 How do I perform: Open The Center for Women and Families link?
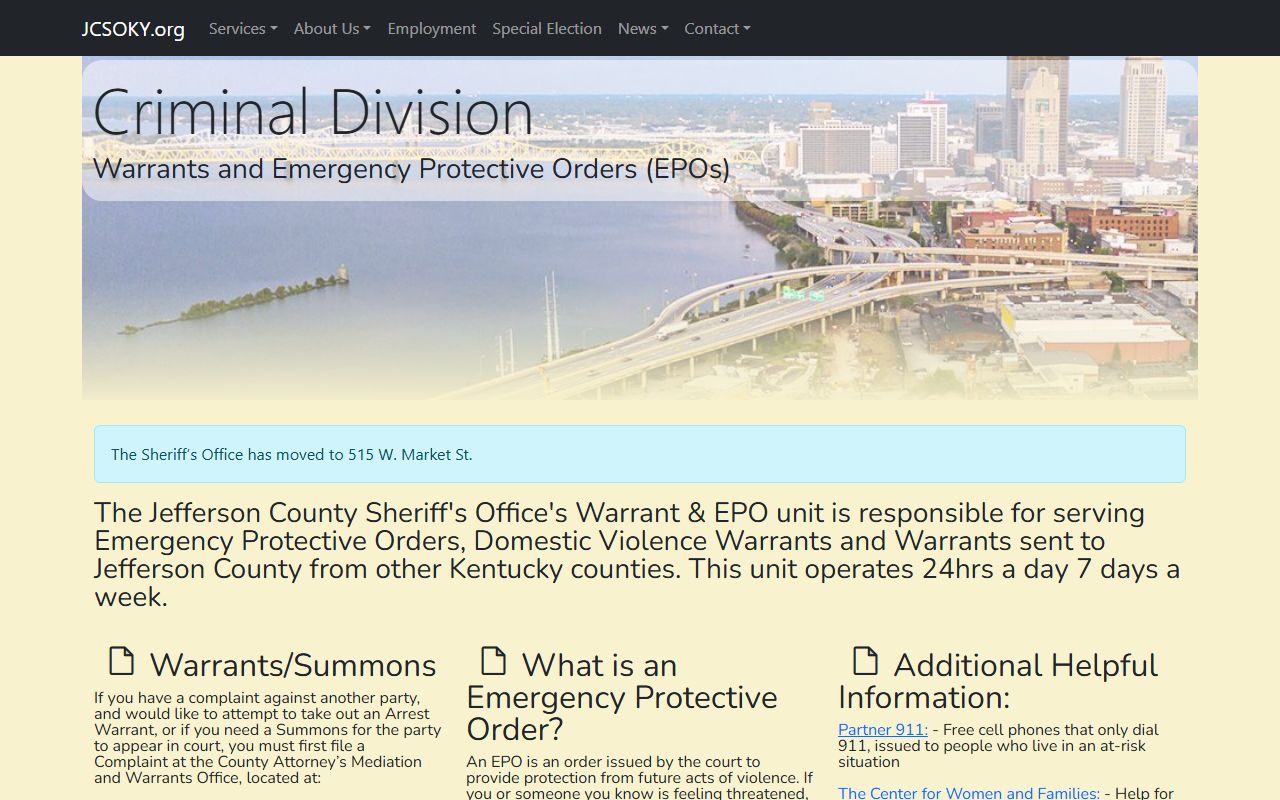pos(969,793)
